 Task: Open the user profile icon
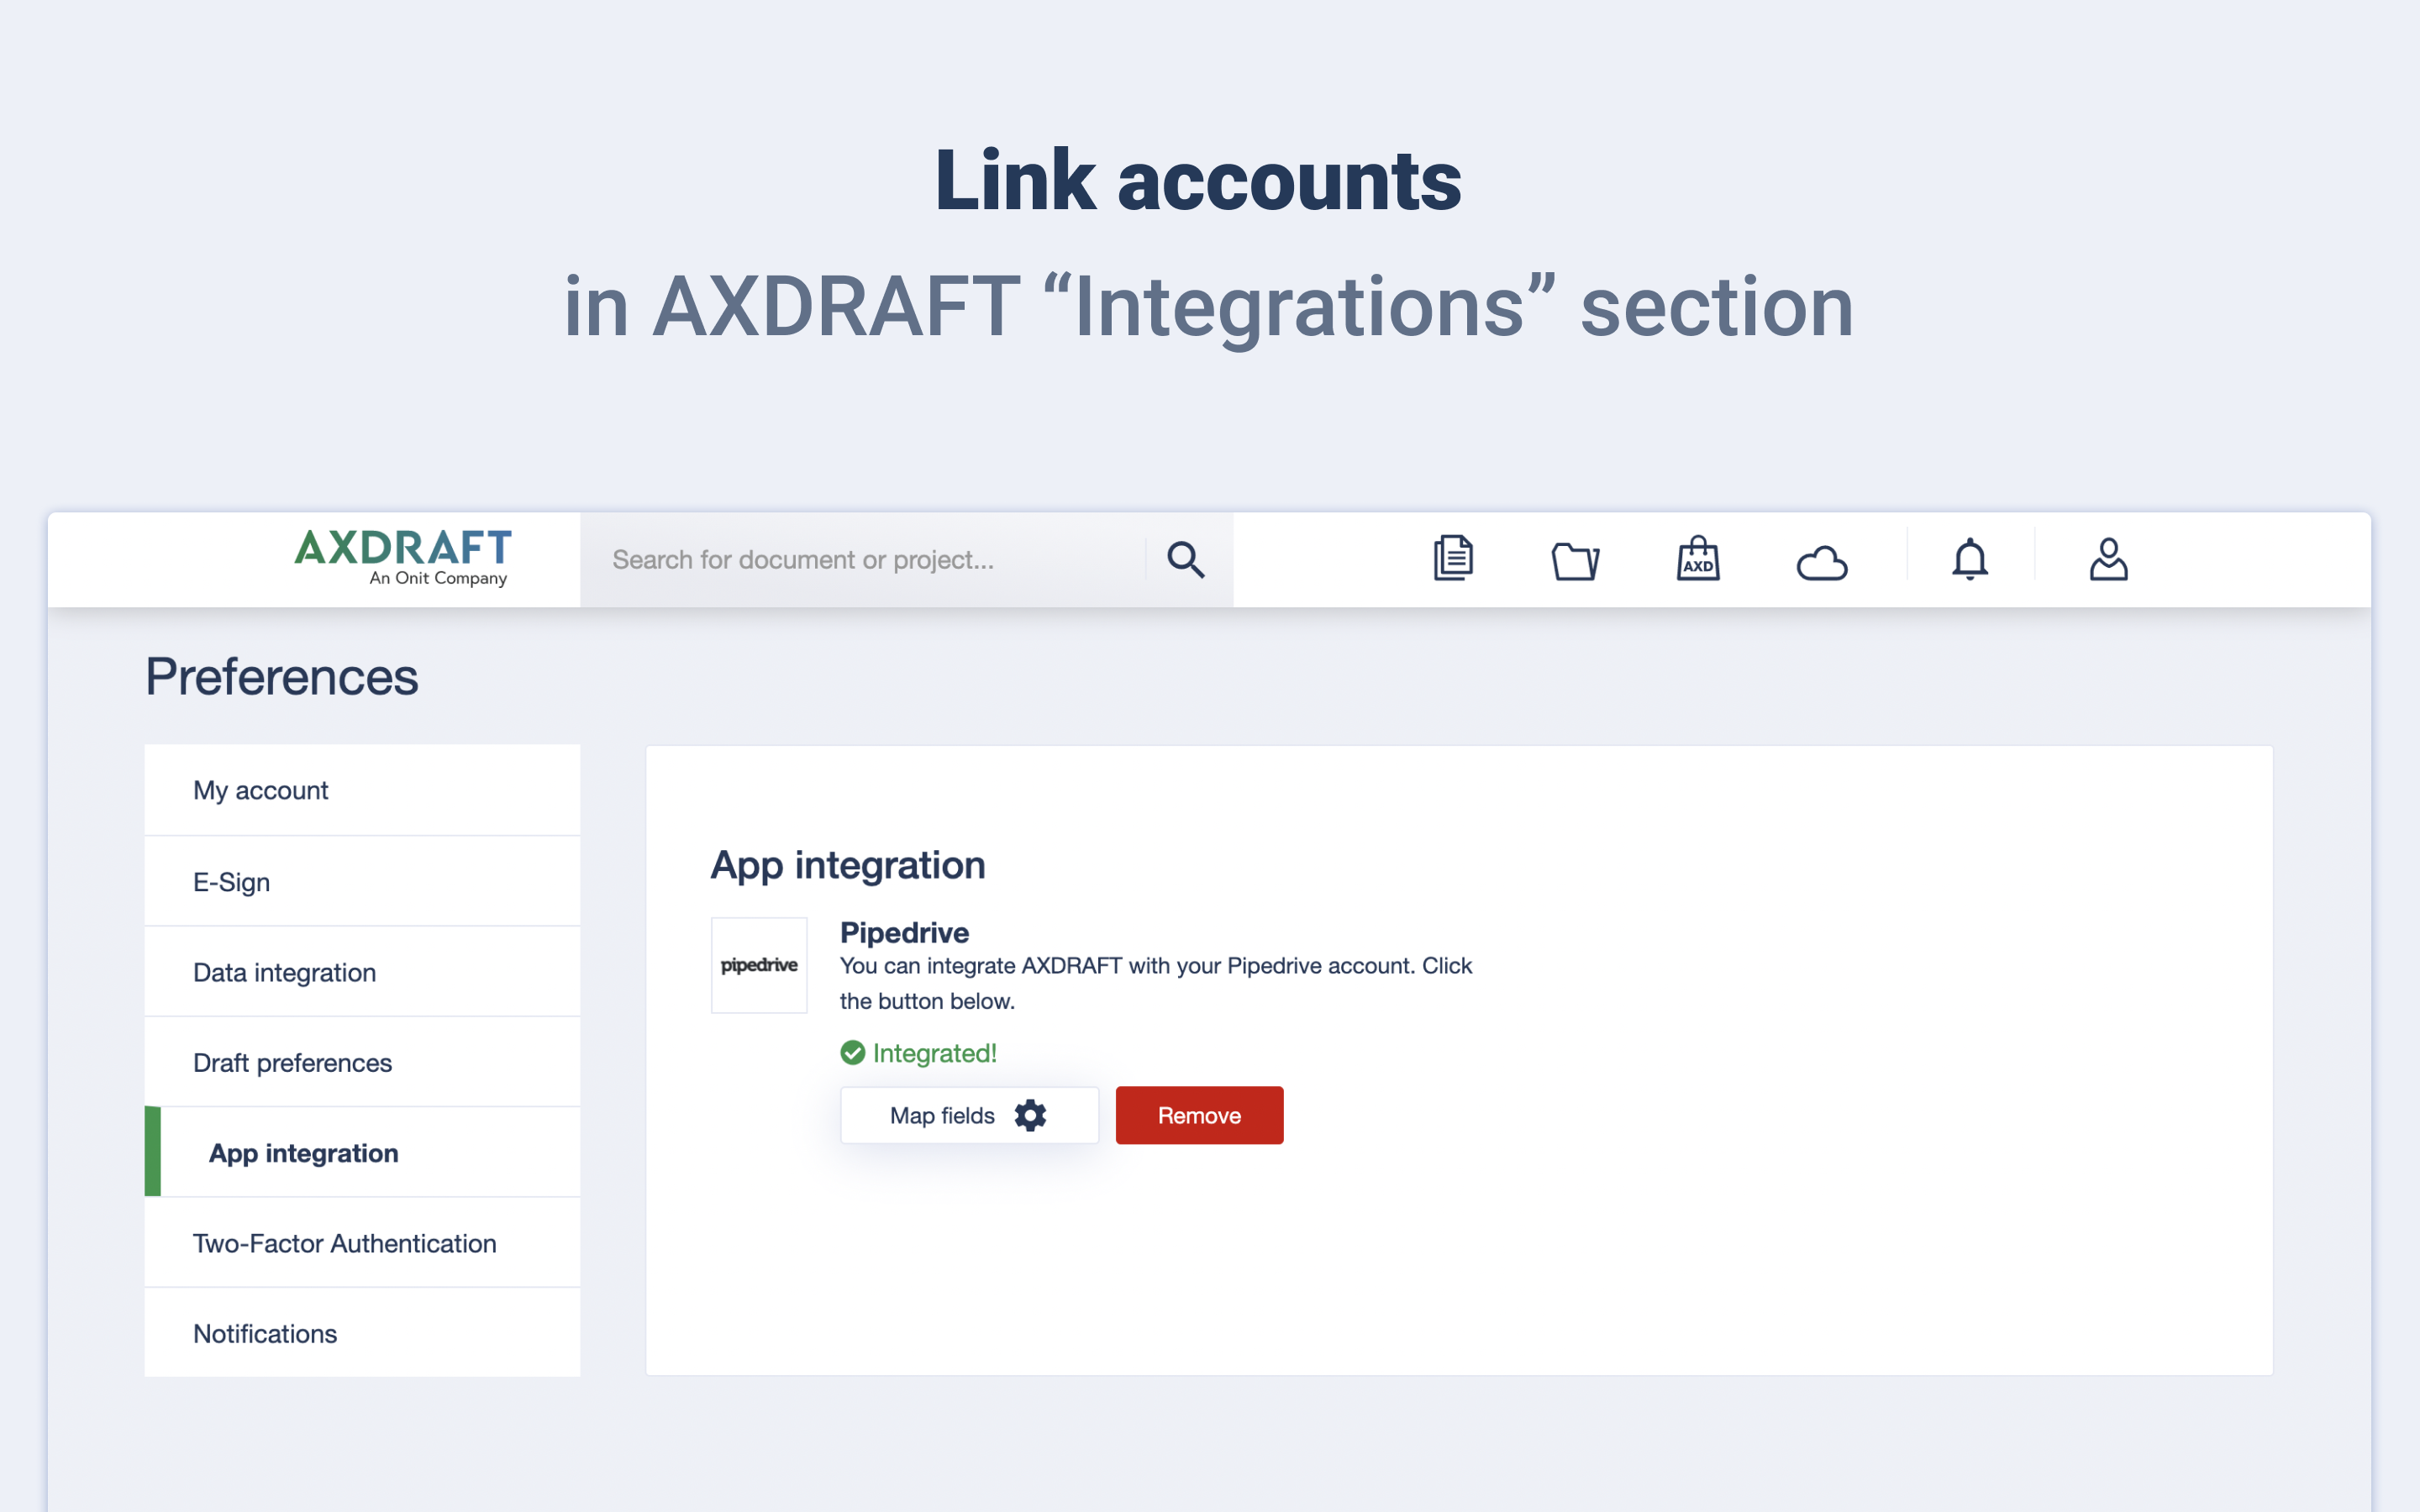2108,559
